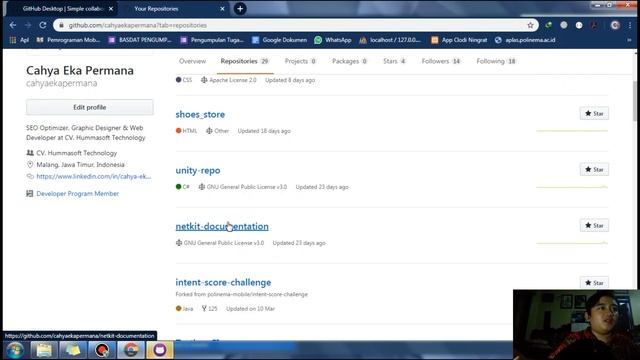Switch to the GitHub Desktop browser tab

(x=61, y=9)
